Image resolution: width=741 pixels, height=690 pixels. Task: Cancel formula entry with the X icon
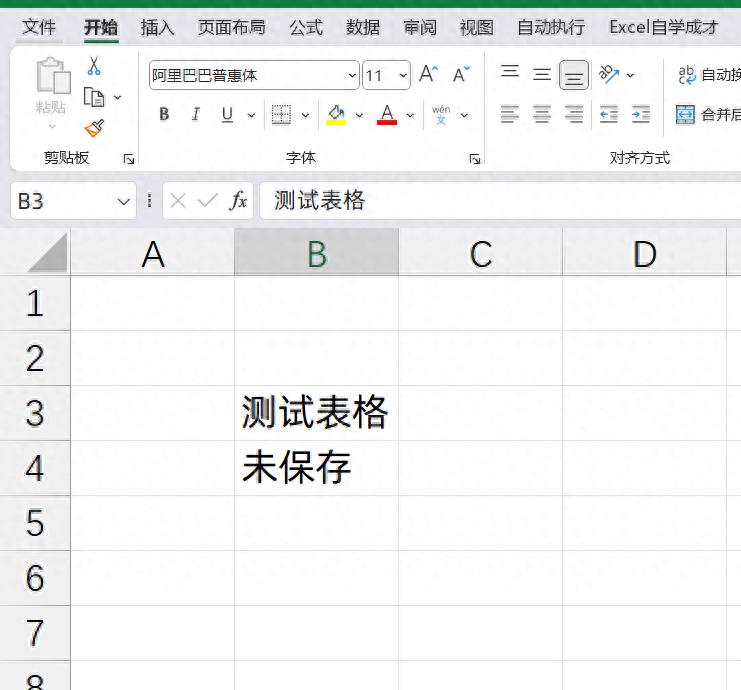[178, 201]
